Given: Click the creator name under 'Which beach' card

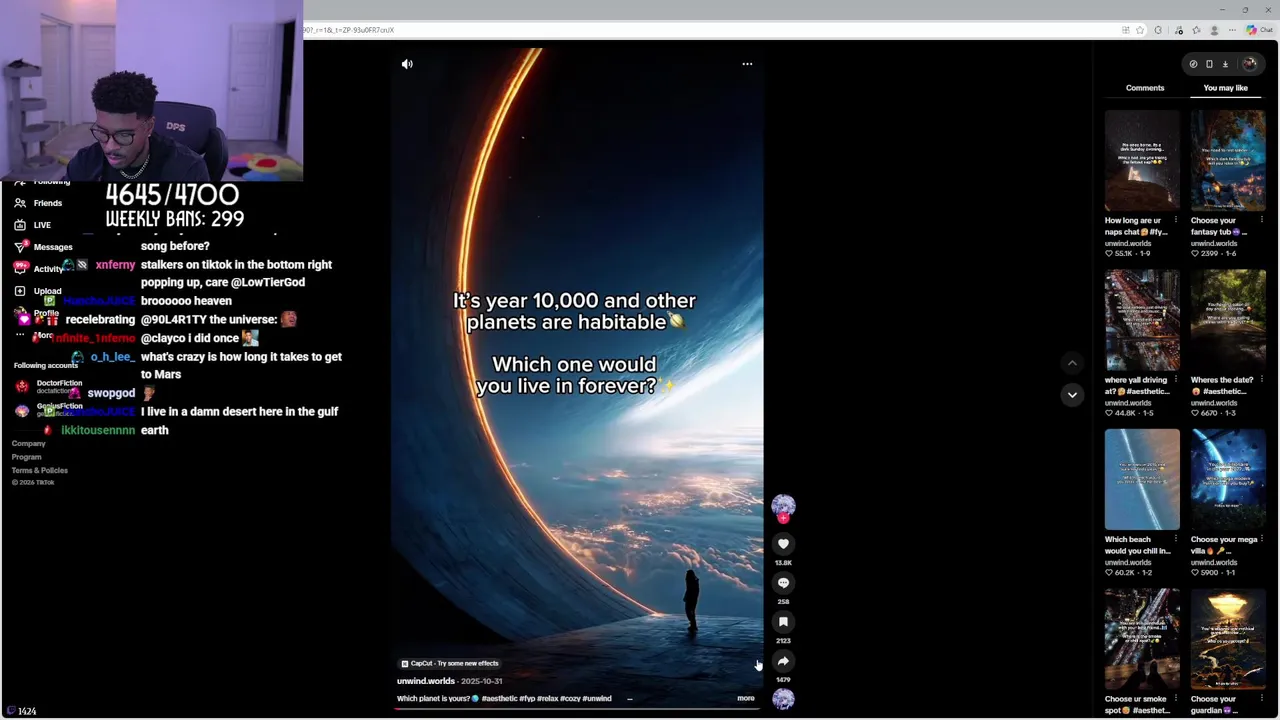Looking at the screenshot, I should (x=1128, y=562).
